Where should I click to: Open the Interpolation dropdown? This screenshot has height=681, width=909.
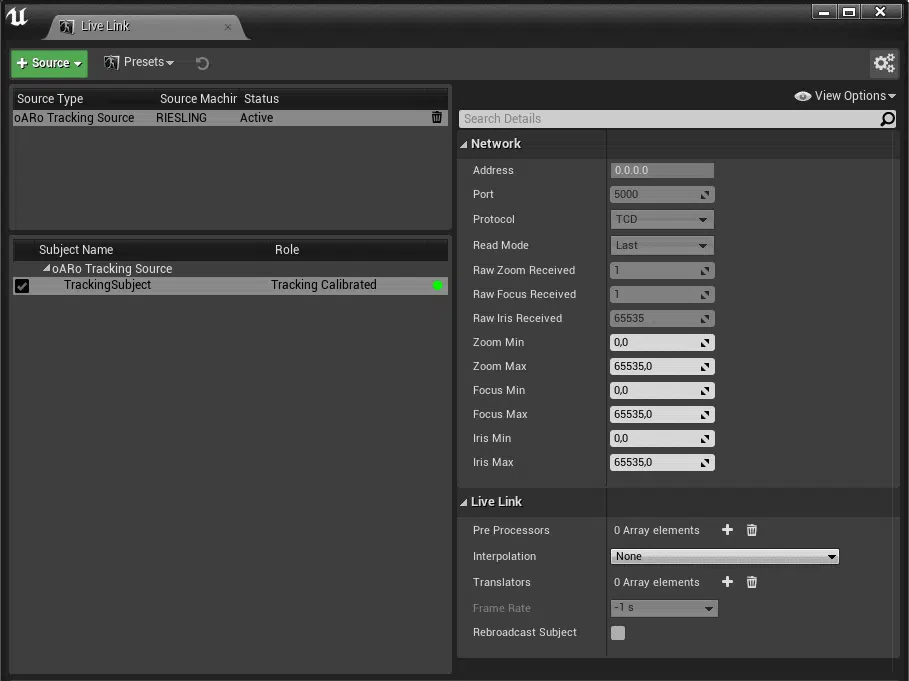[724, 556]
